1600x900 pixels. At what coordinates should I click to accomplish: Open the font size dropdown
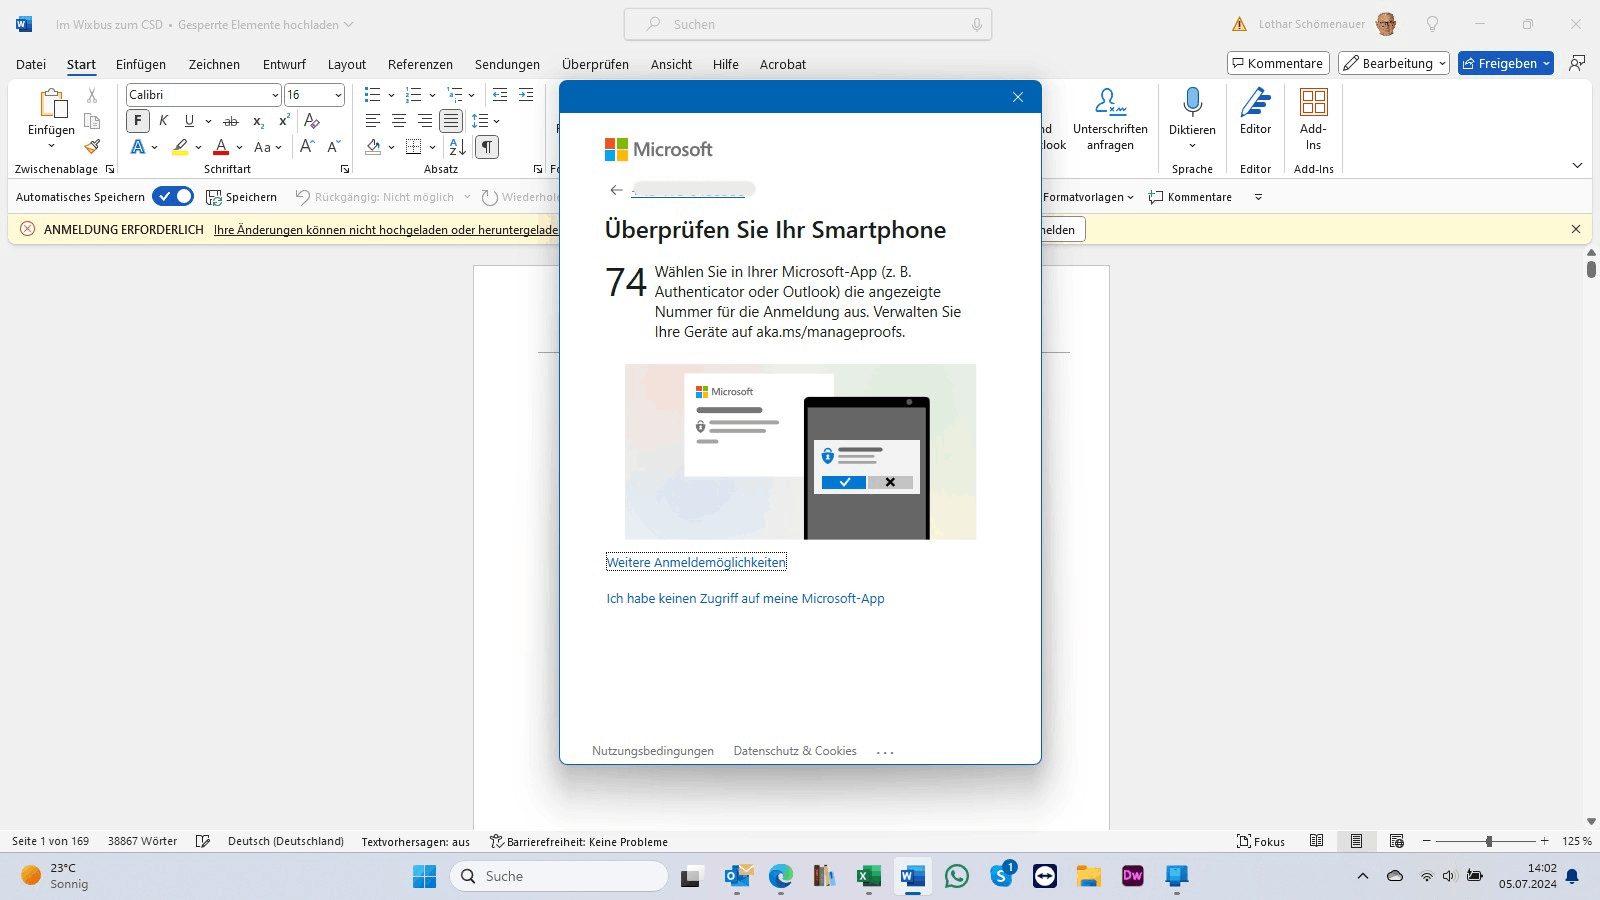click(338, 95)
